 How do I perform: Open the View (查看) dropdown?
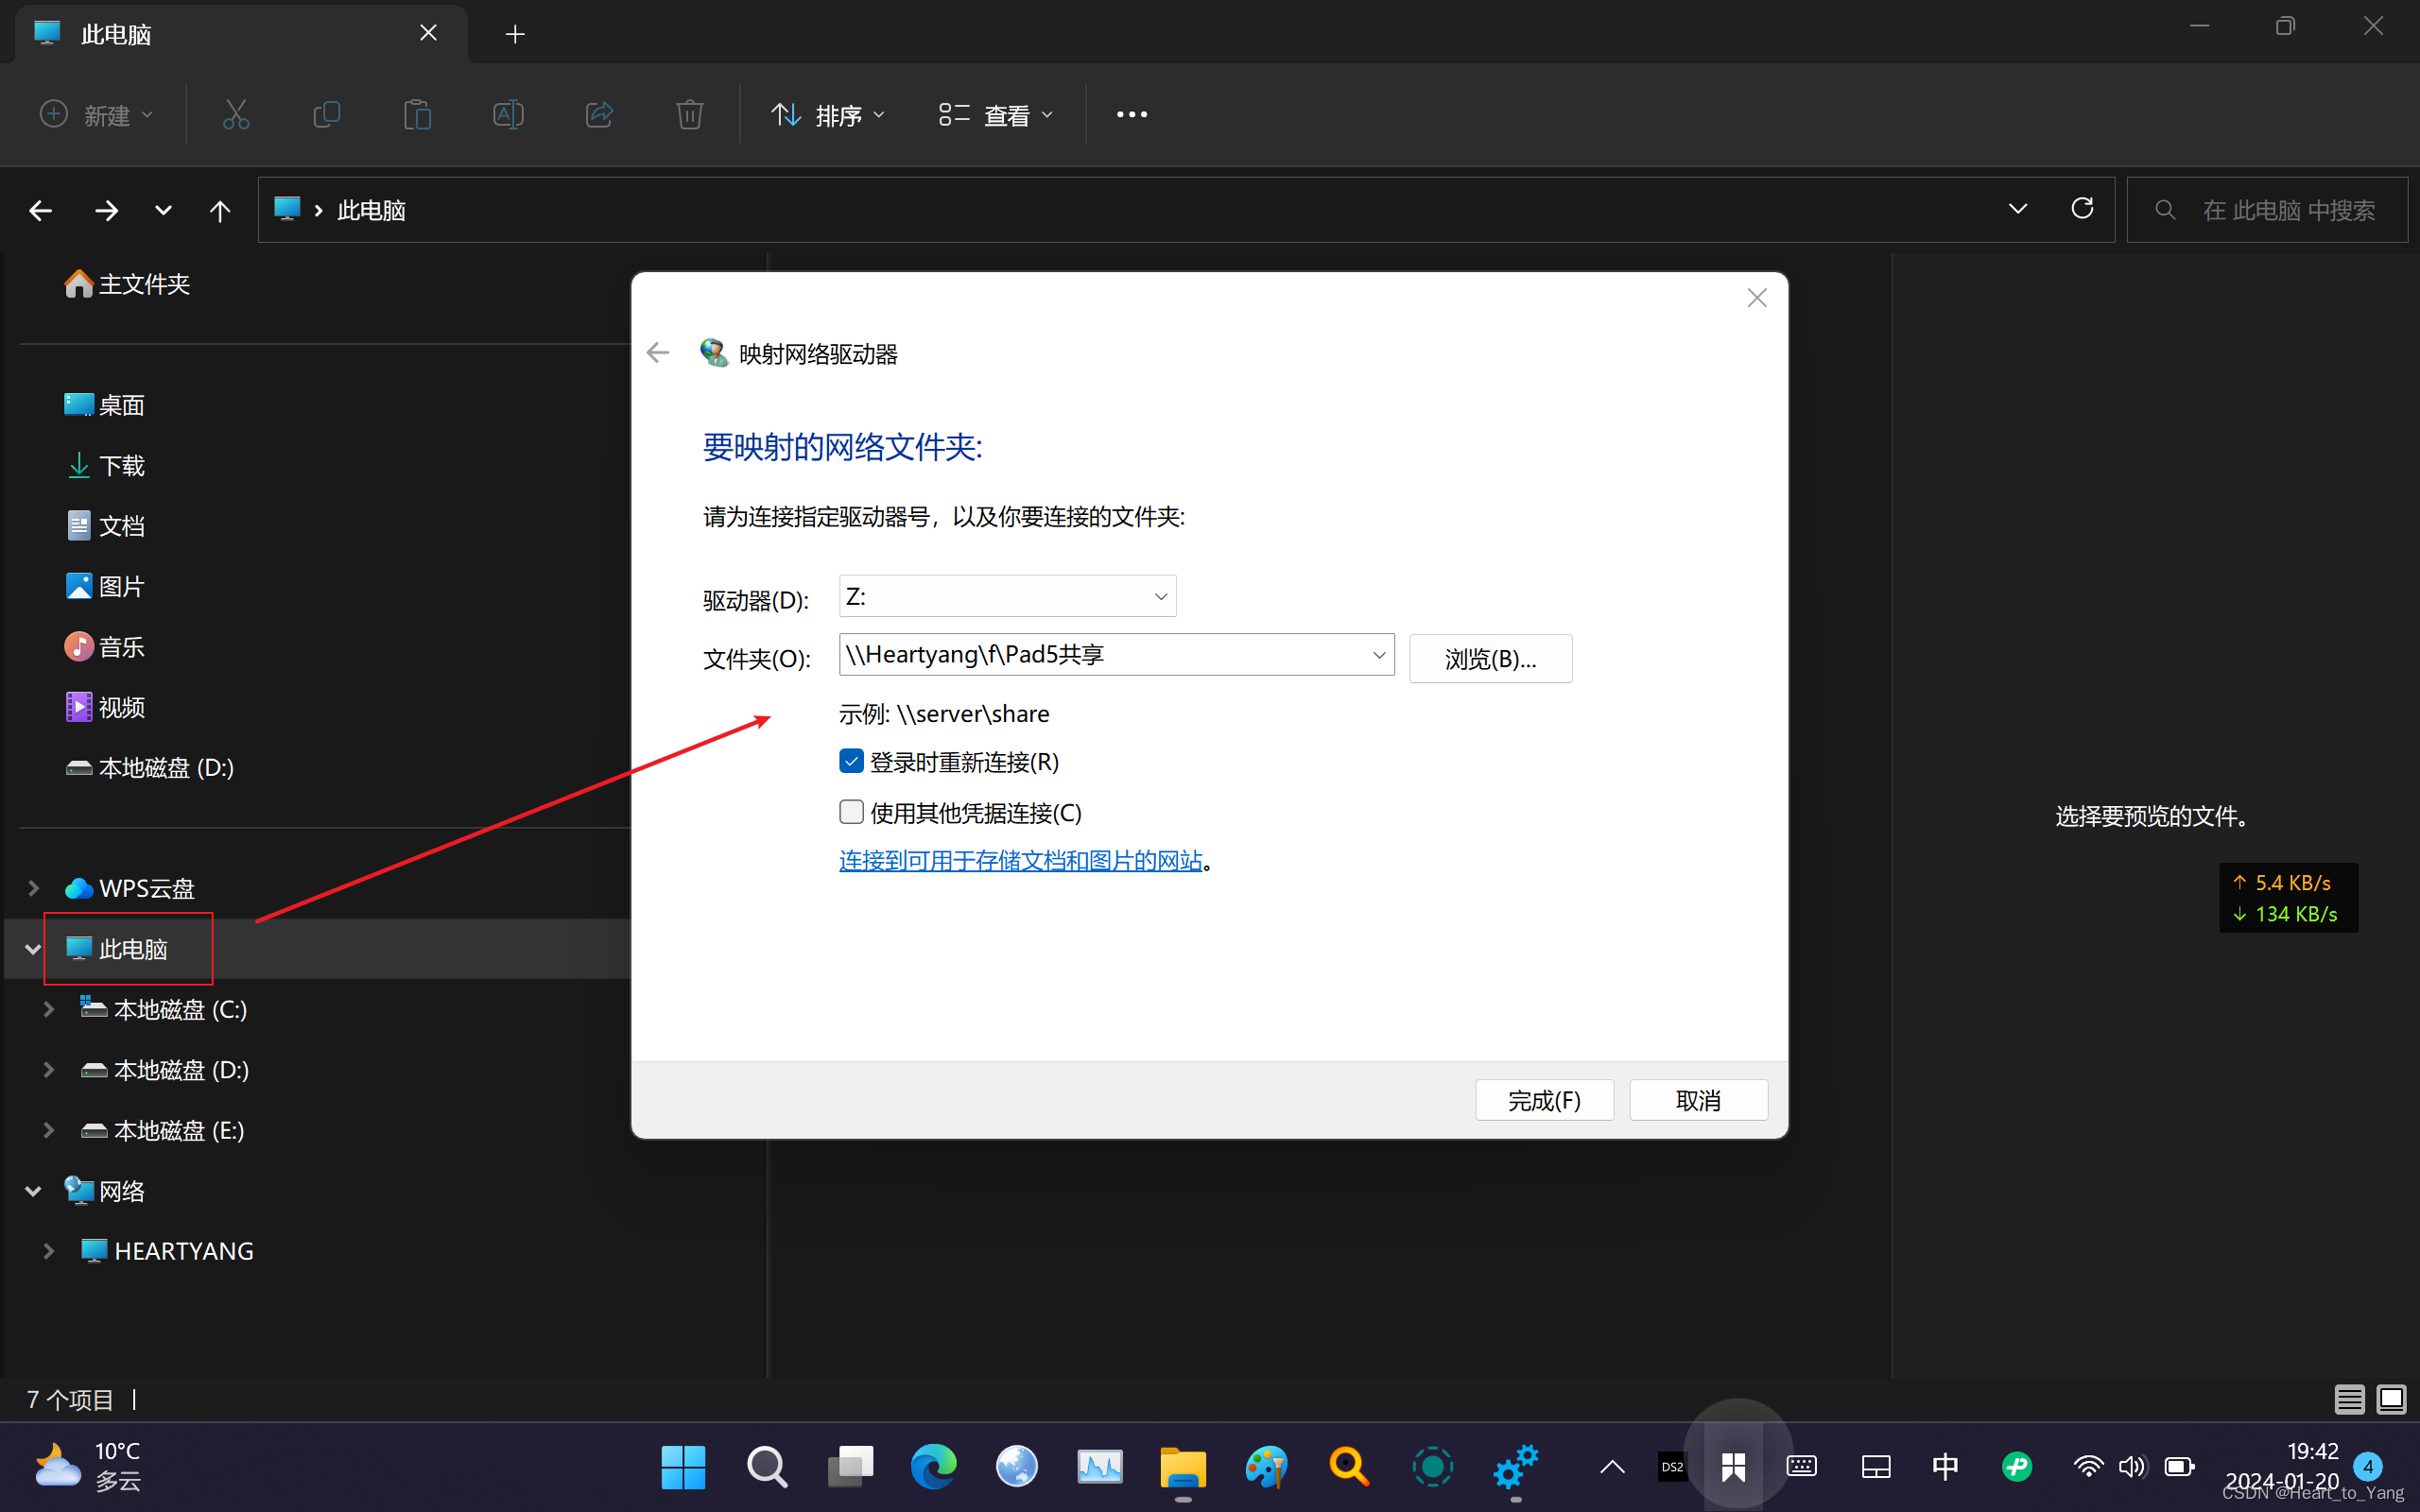coord(996,115)
